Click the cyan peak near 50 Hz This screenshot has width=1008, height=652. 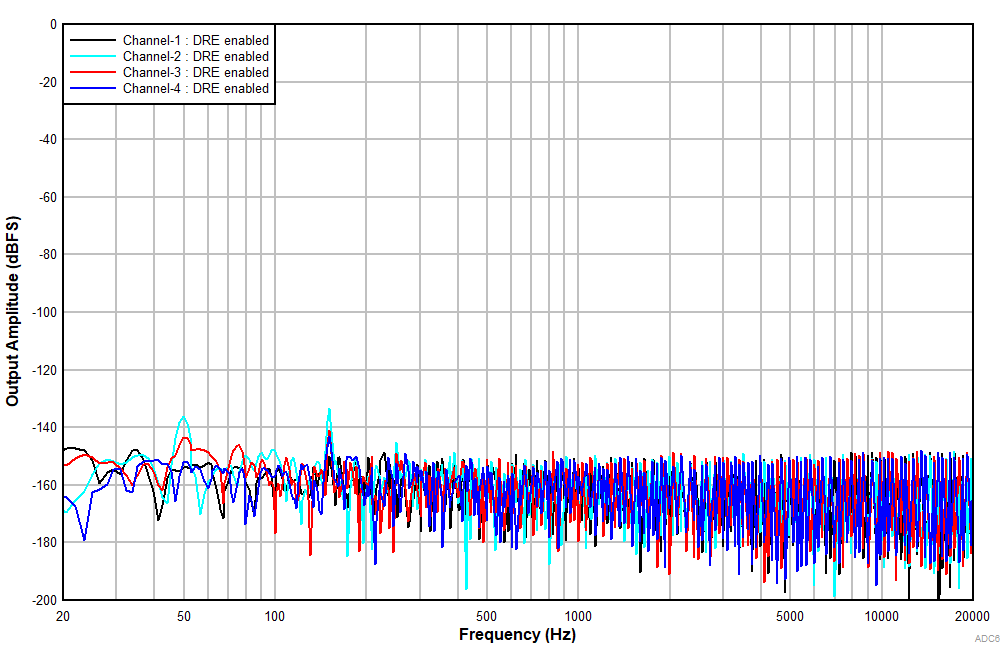pyautogui.click(x=184, y=417)
